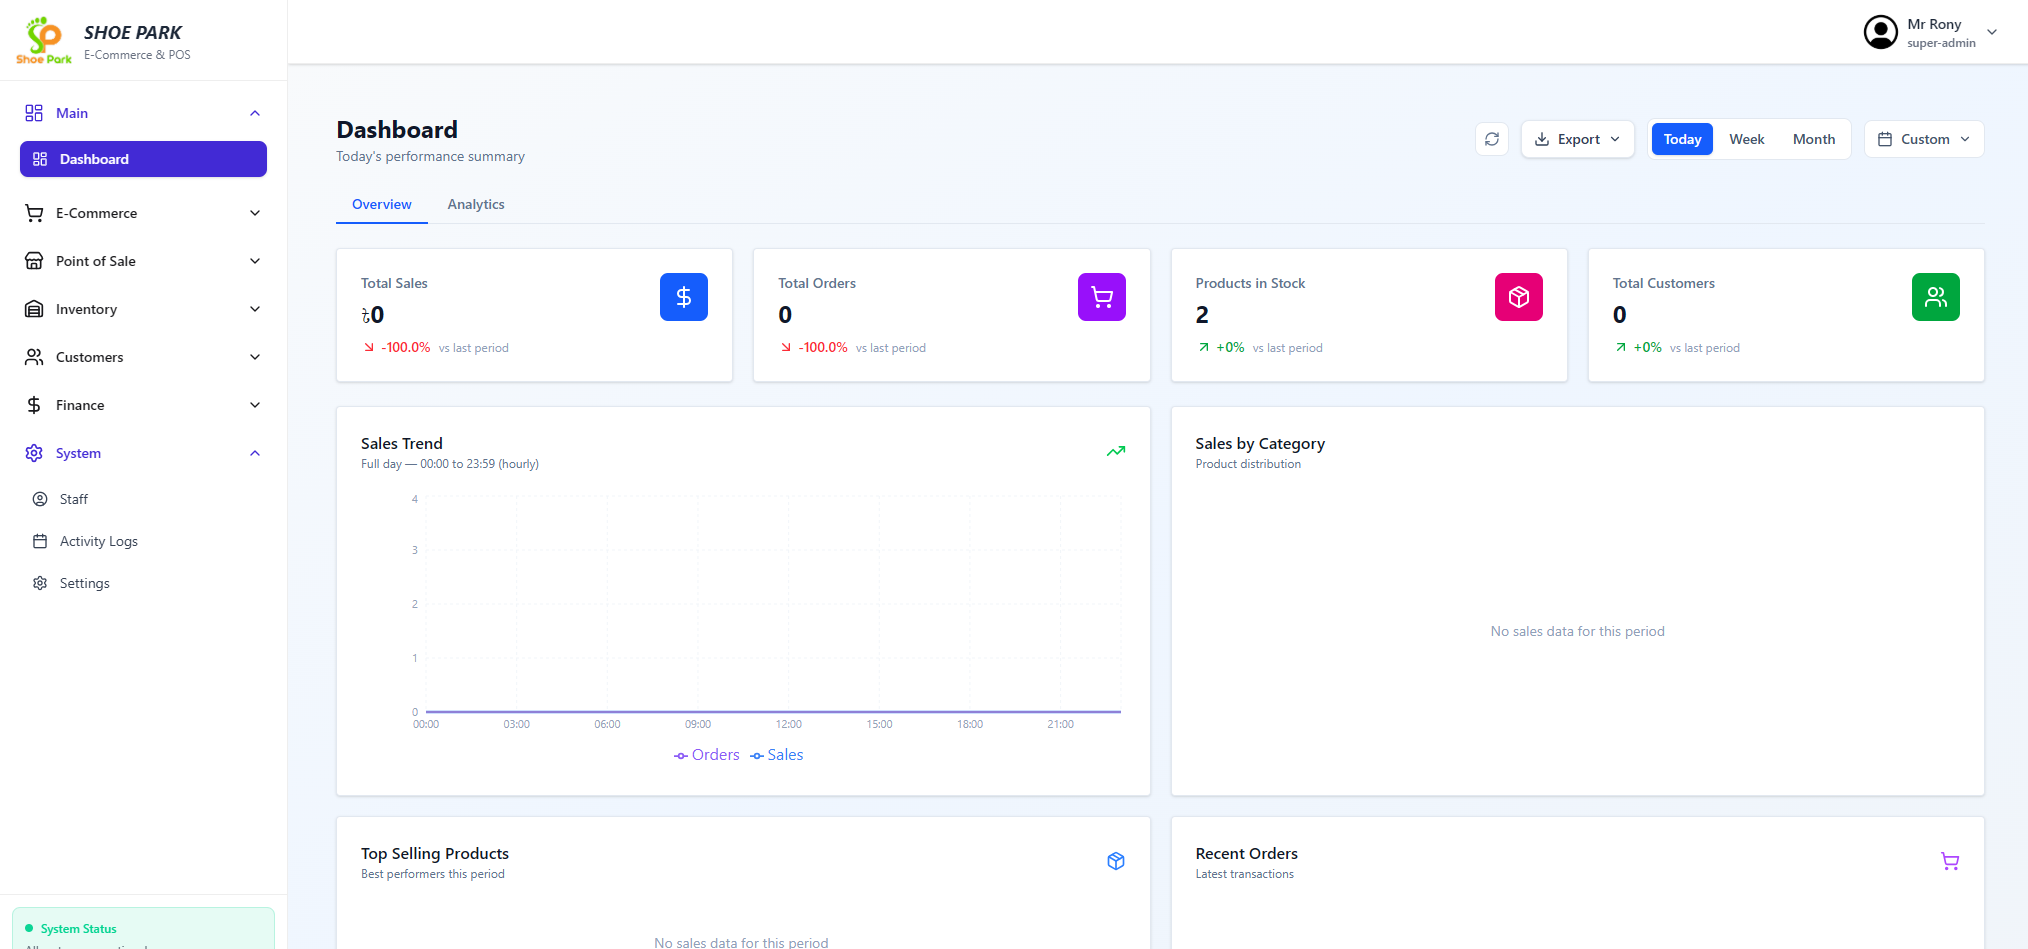Click "Today's performance summary" subtitle
Screen dimensions: 2028x949
coord(430,156)
